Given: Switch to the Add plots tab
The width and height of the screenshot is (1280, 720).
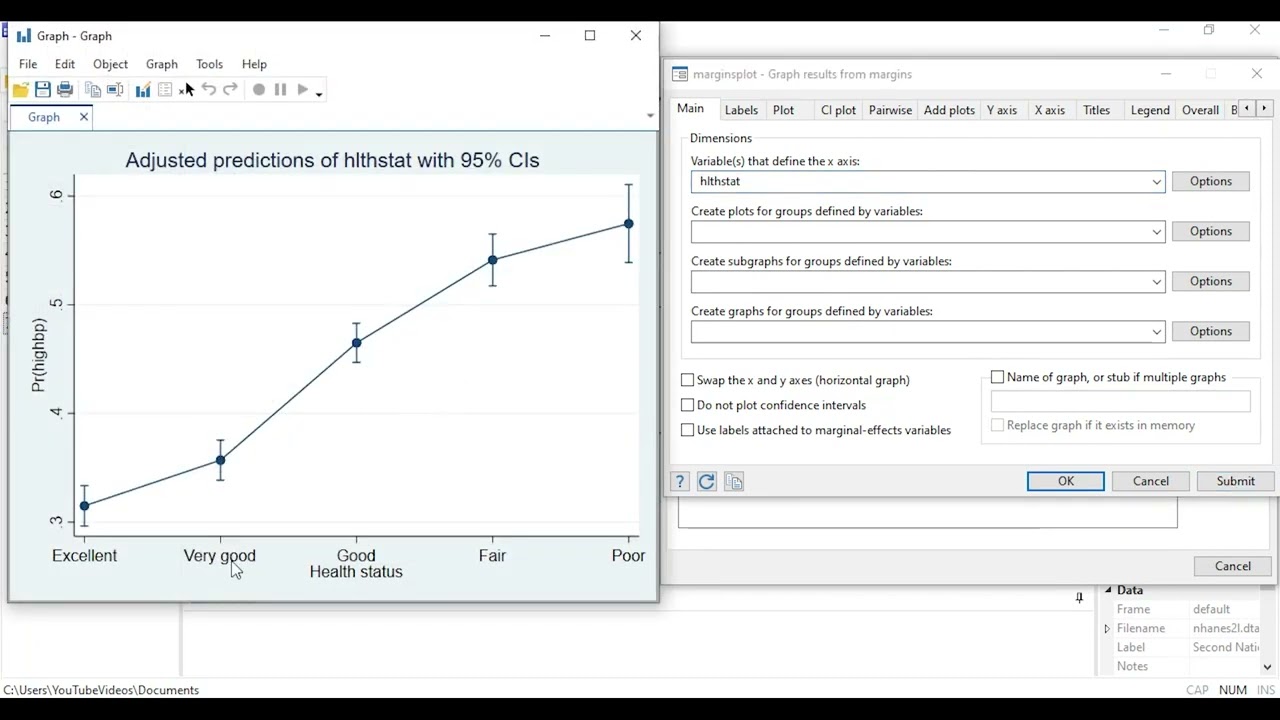Looking at the screenshot, I should [x=949, y=110].
